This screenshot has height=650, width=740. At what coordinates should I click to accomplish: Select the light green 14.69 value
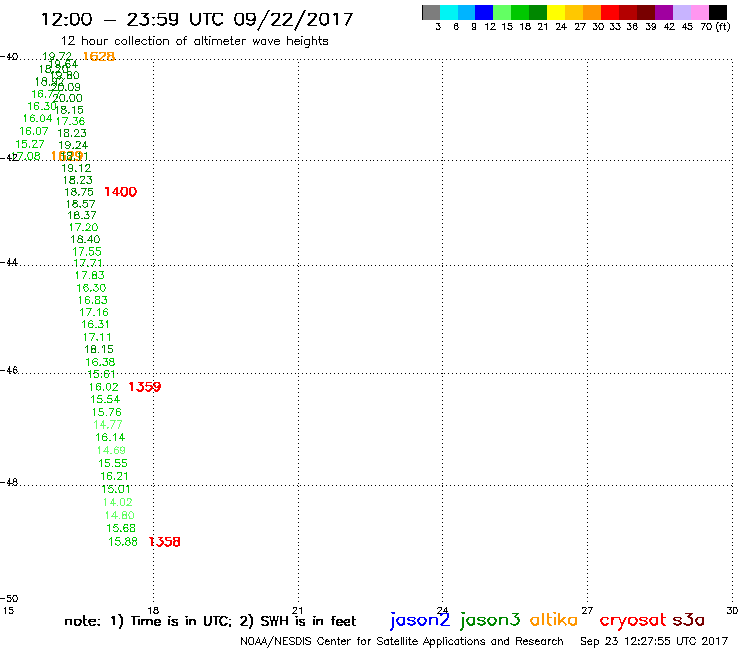pyautogui.click(x=111, y=450)
